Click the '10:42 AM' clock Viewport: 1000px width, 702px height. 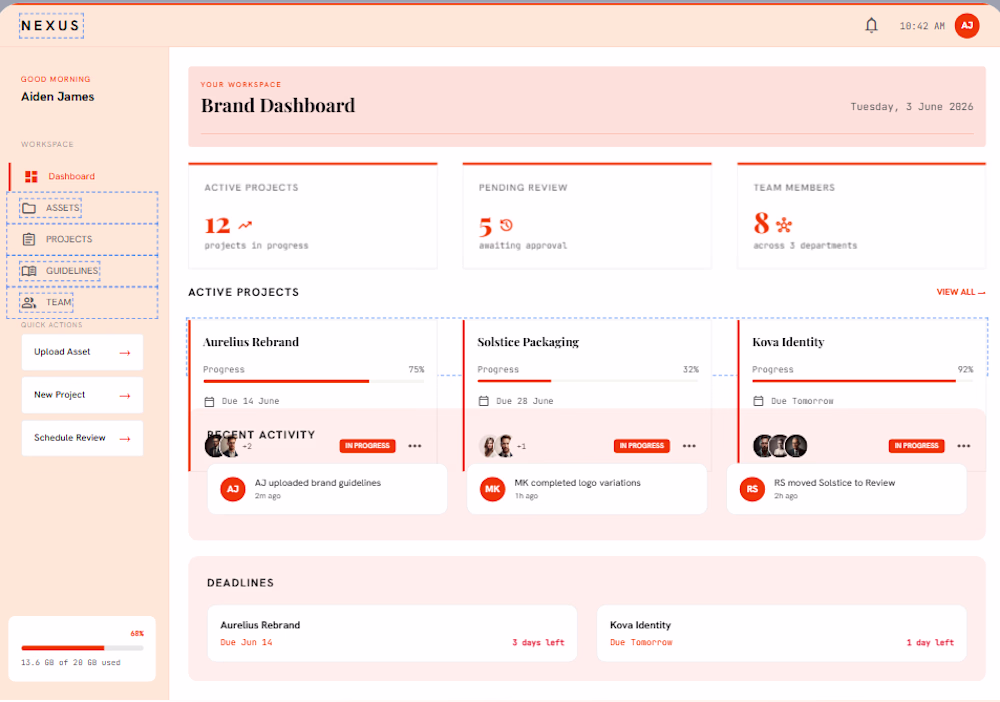922,26
